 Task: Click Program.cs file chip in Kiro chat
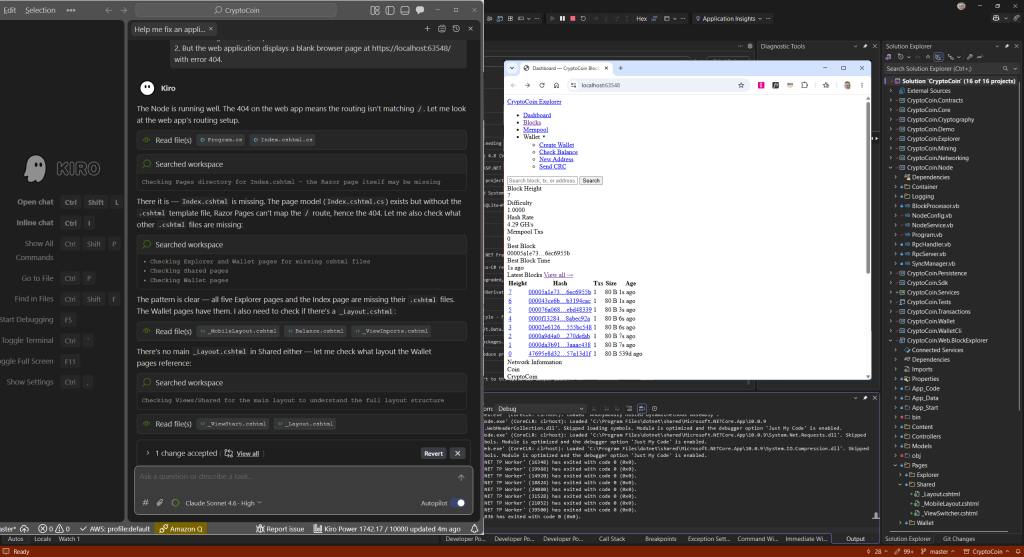point(221,140)
